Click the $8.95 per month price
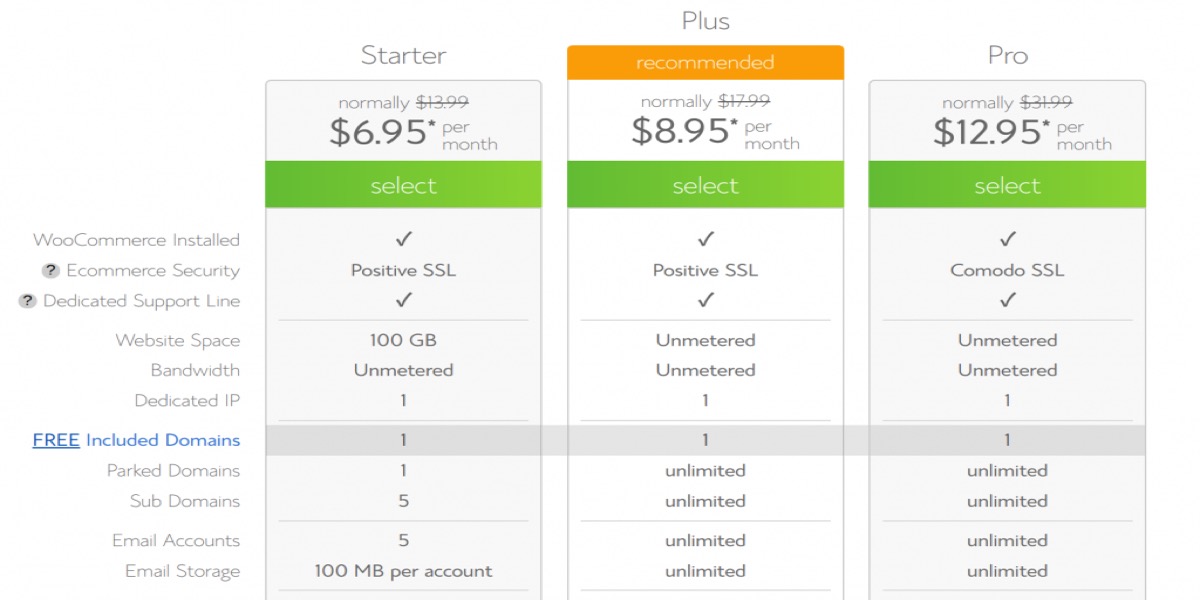1200x600 pixels. click(681, 132)
